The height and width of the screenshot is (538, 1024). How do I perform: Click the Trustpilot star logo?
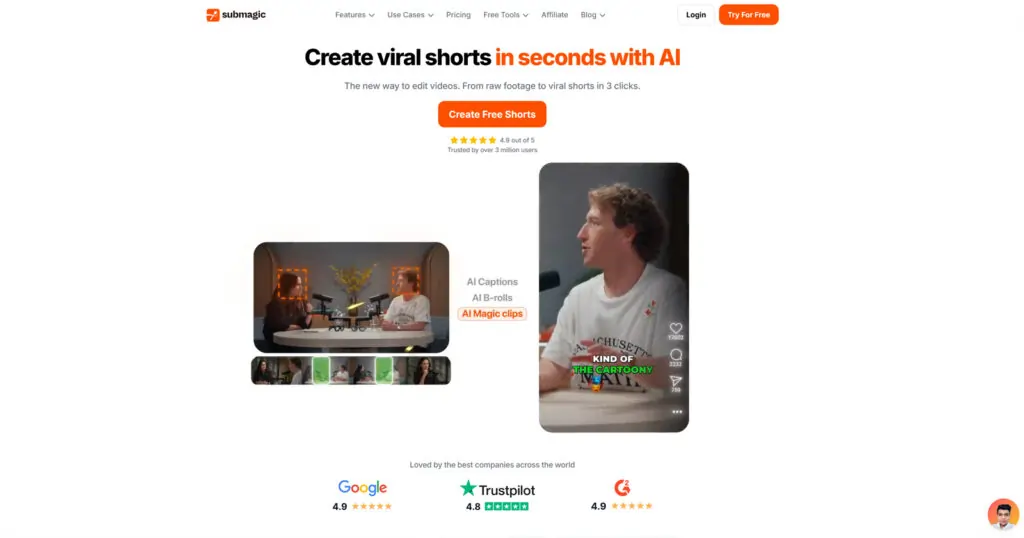[468, 488]
